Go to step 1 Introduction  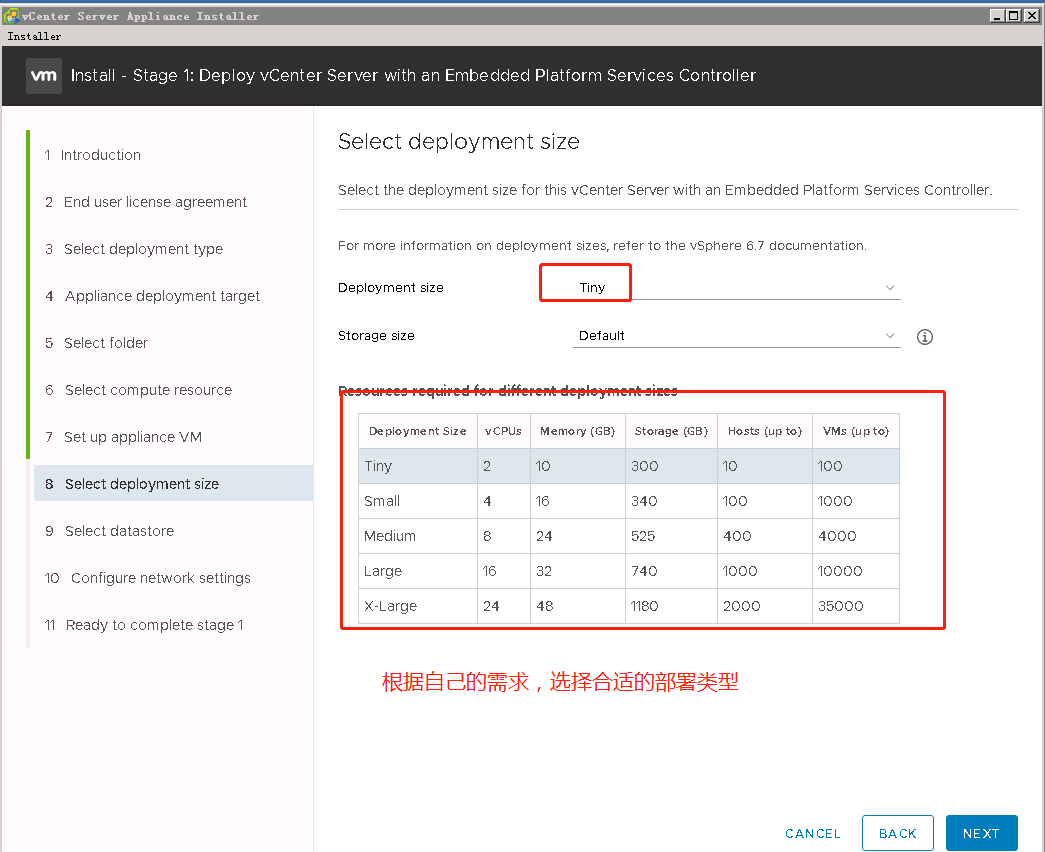[x=93, y=155]
